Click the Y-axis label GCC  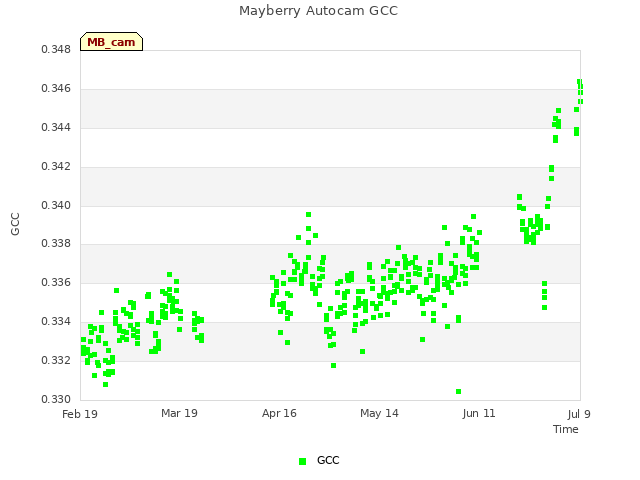click(15, 224)
